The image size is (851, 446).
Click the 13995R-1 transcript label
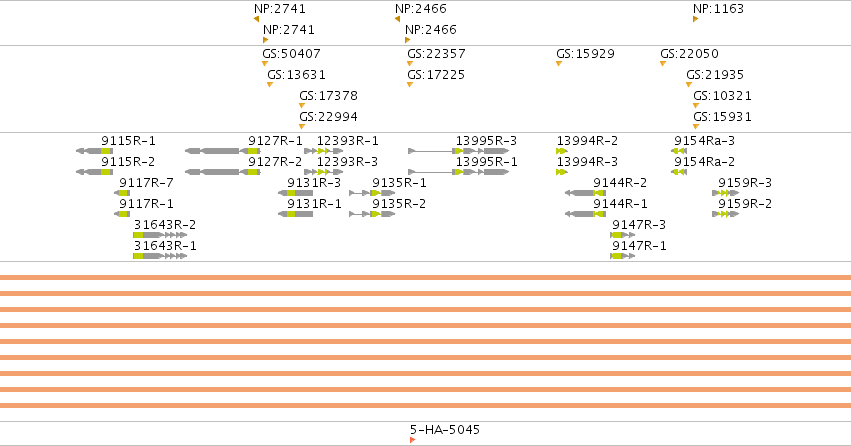click(x=486, y=162)
